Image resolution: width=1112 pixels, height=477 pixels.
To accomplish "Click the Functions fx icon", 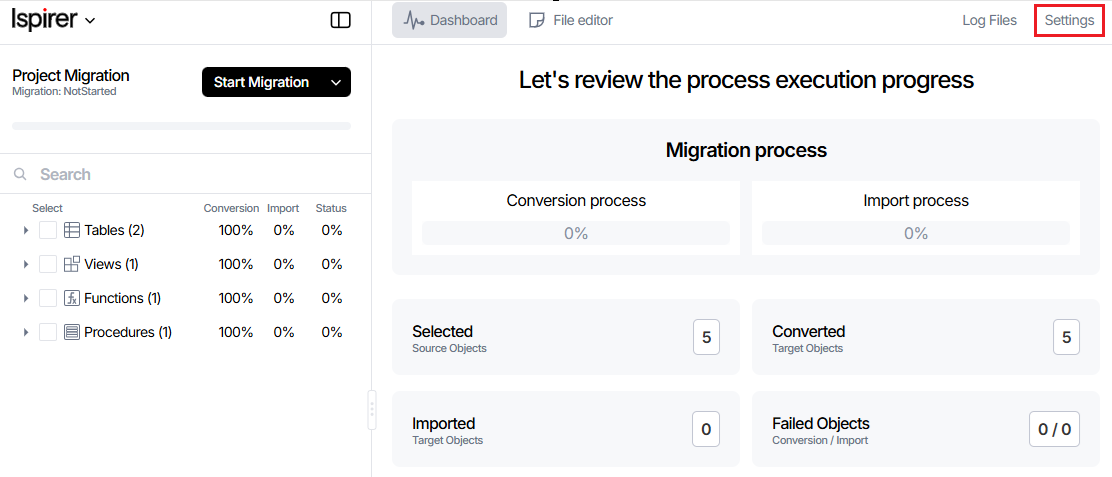I will (72, 298).
